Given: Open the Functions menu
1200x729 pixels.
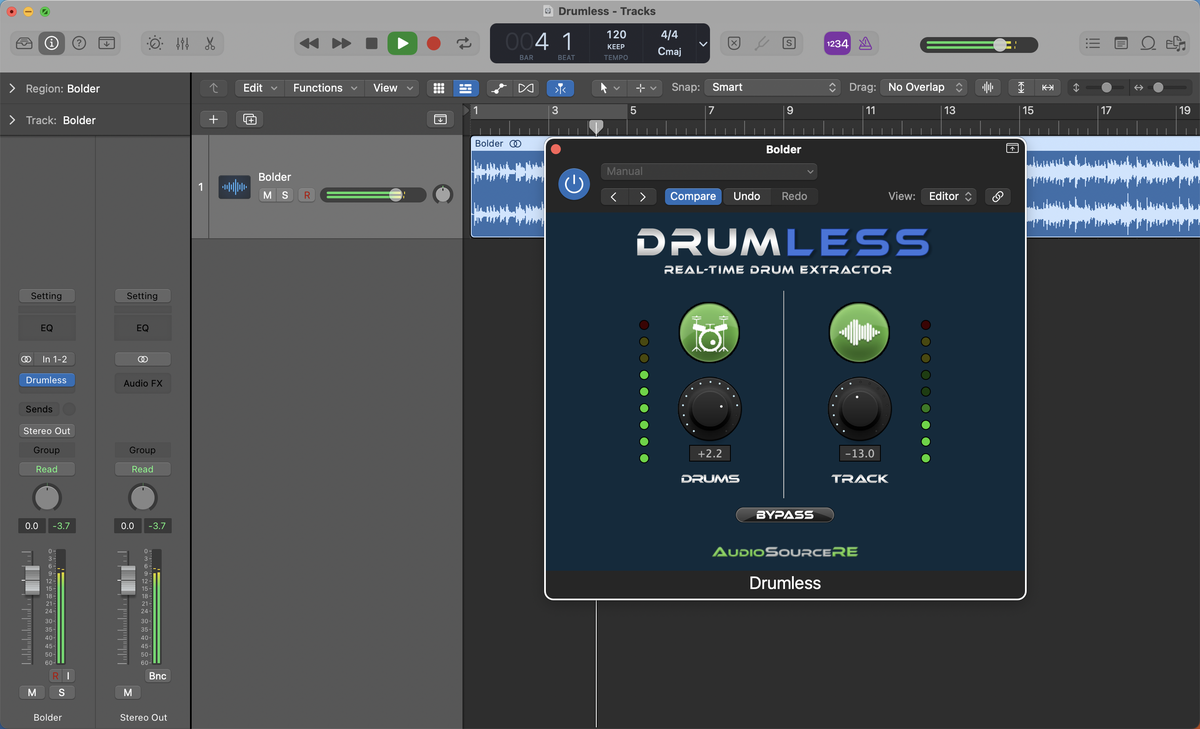Looking at the screenshot, I should tap(324, 88).
